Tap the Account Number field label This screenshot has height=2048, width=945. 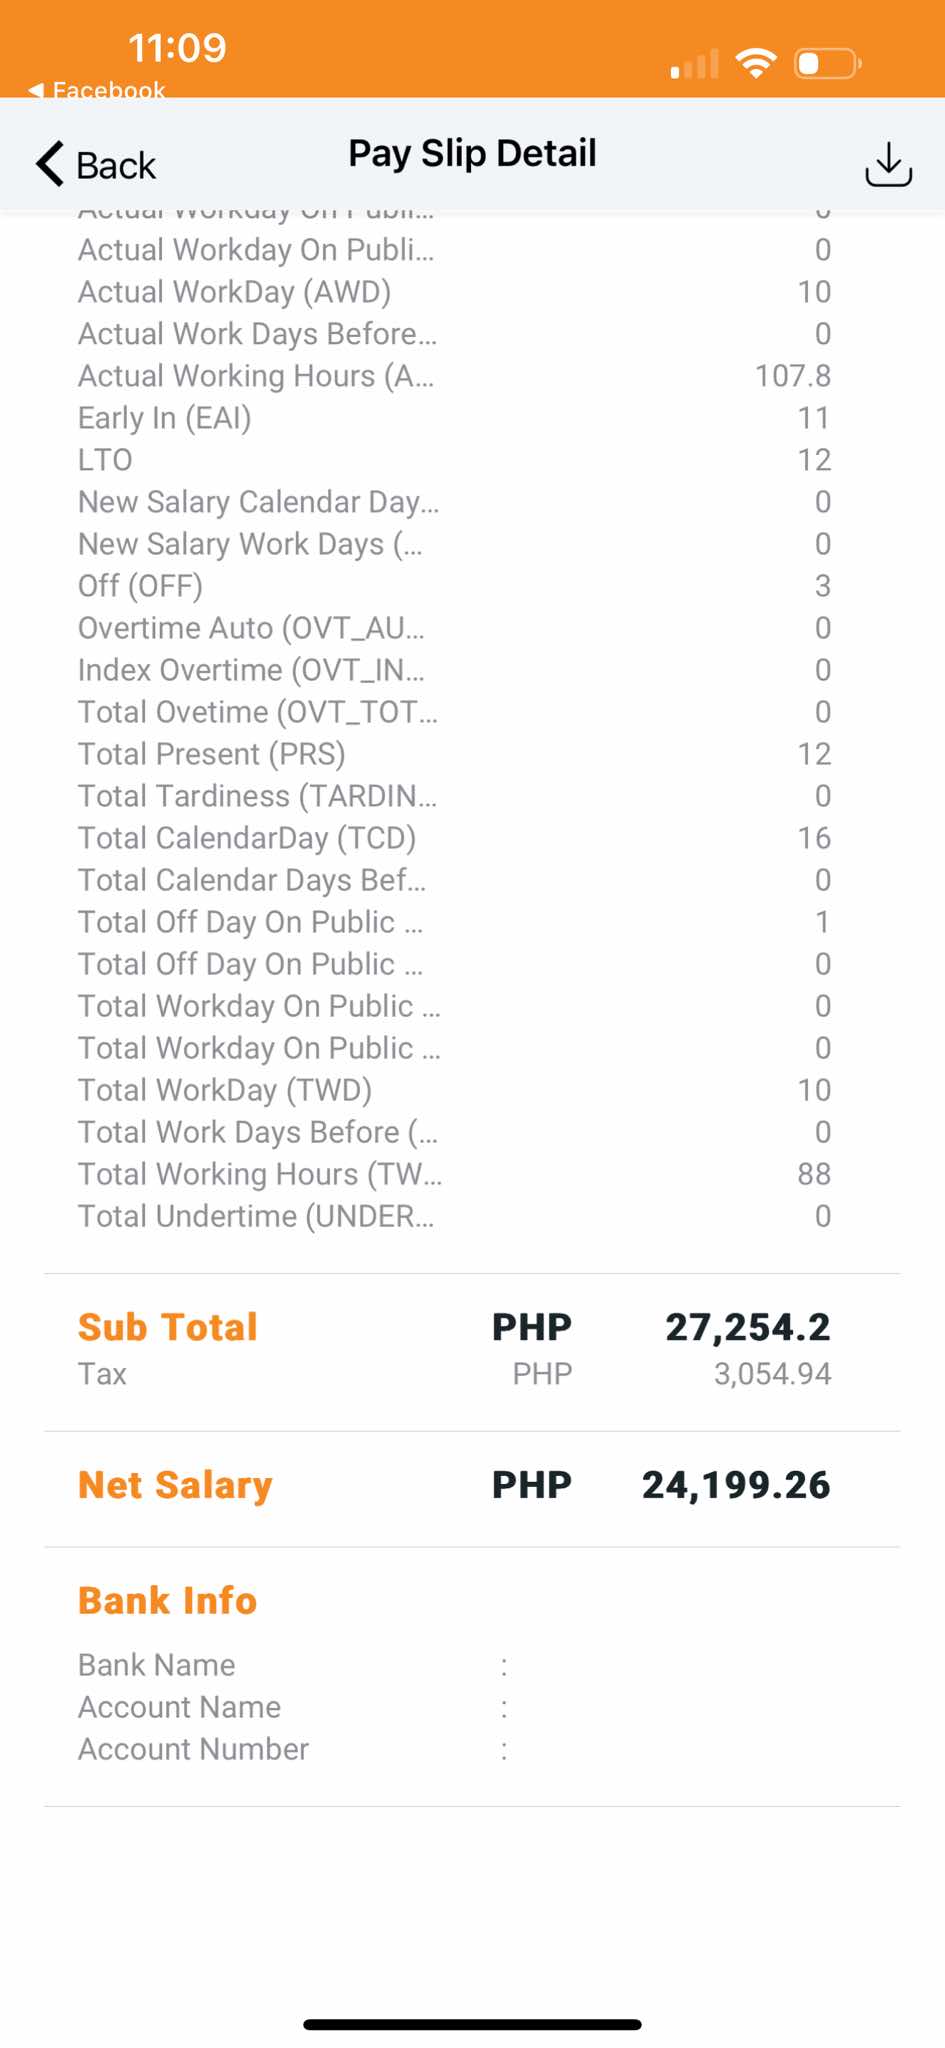(x=193, y=1749)
